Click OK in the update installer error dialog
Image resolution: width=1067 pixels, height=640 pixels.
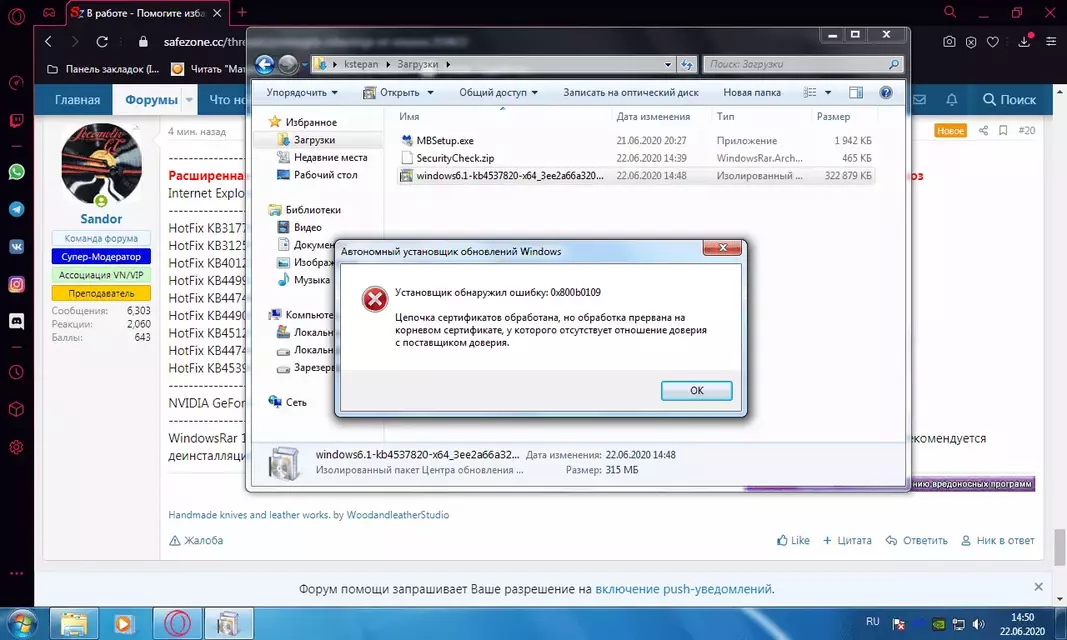[x=696, y=390]
